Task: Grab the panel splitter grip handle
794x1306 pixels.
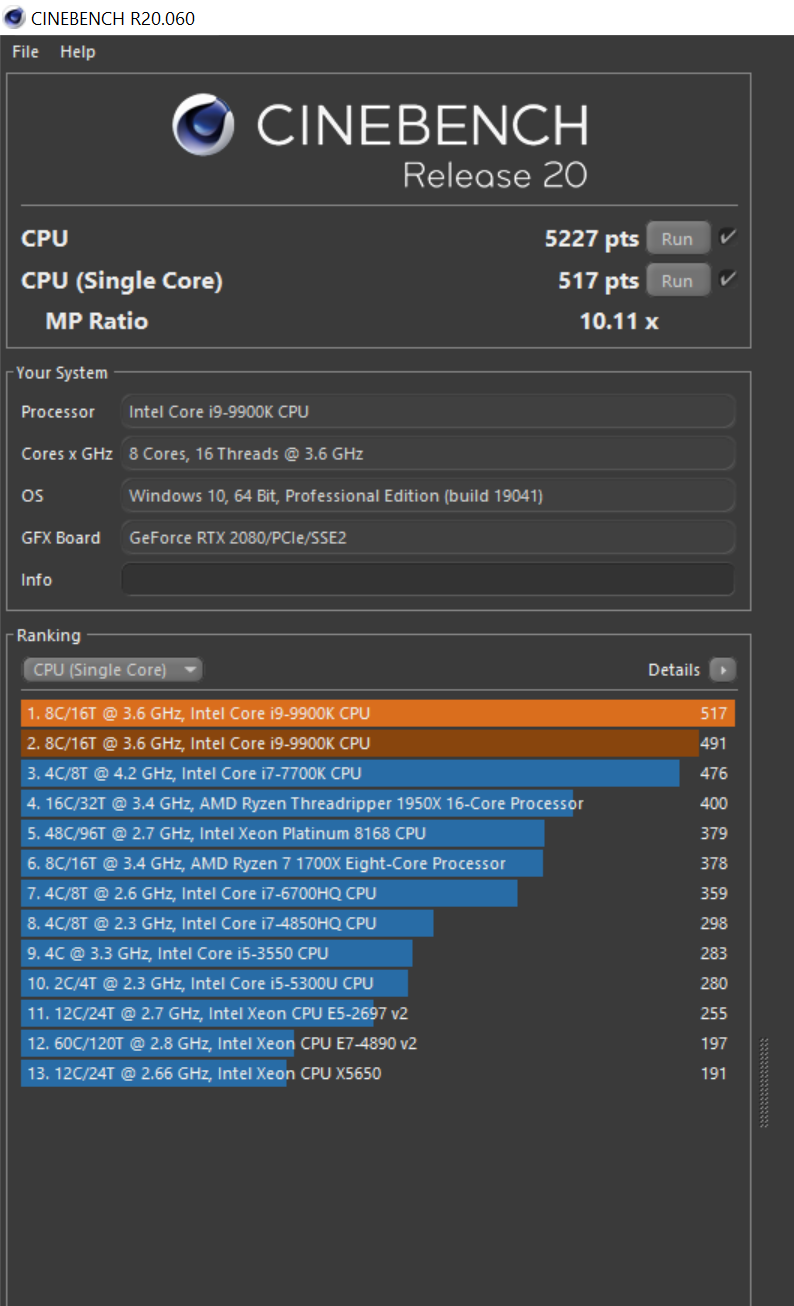Action: click(764, 1083)
